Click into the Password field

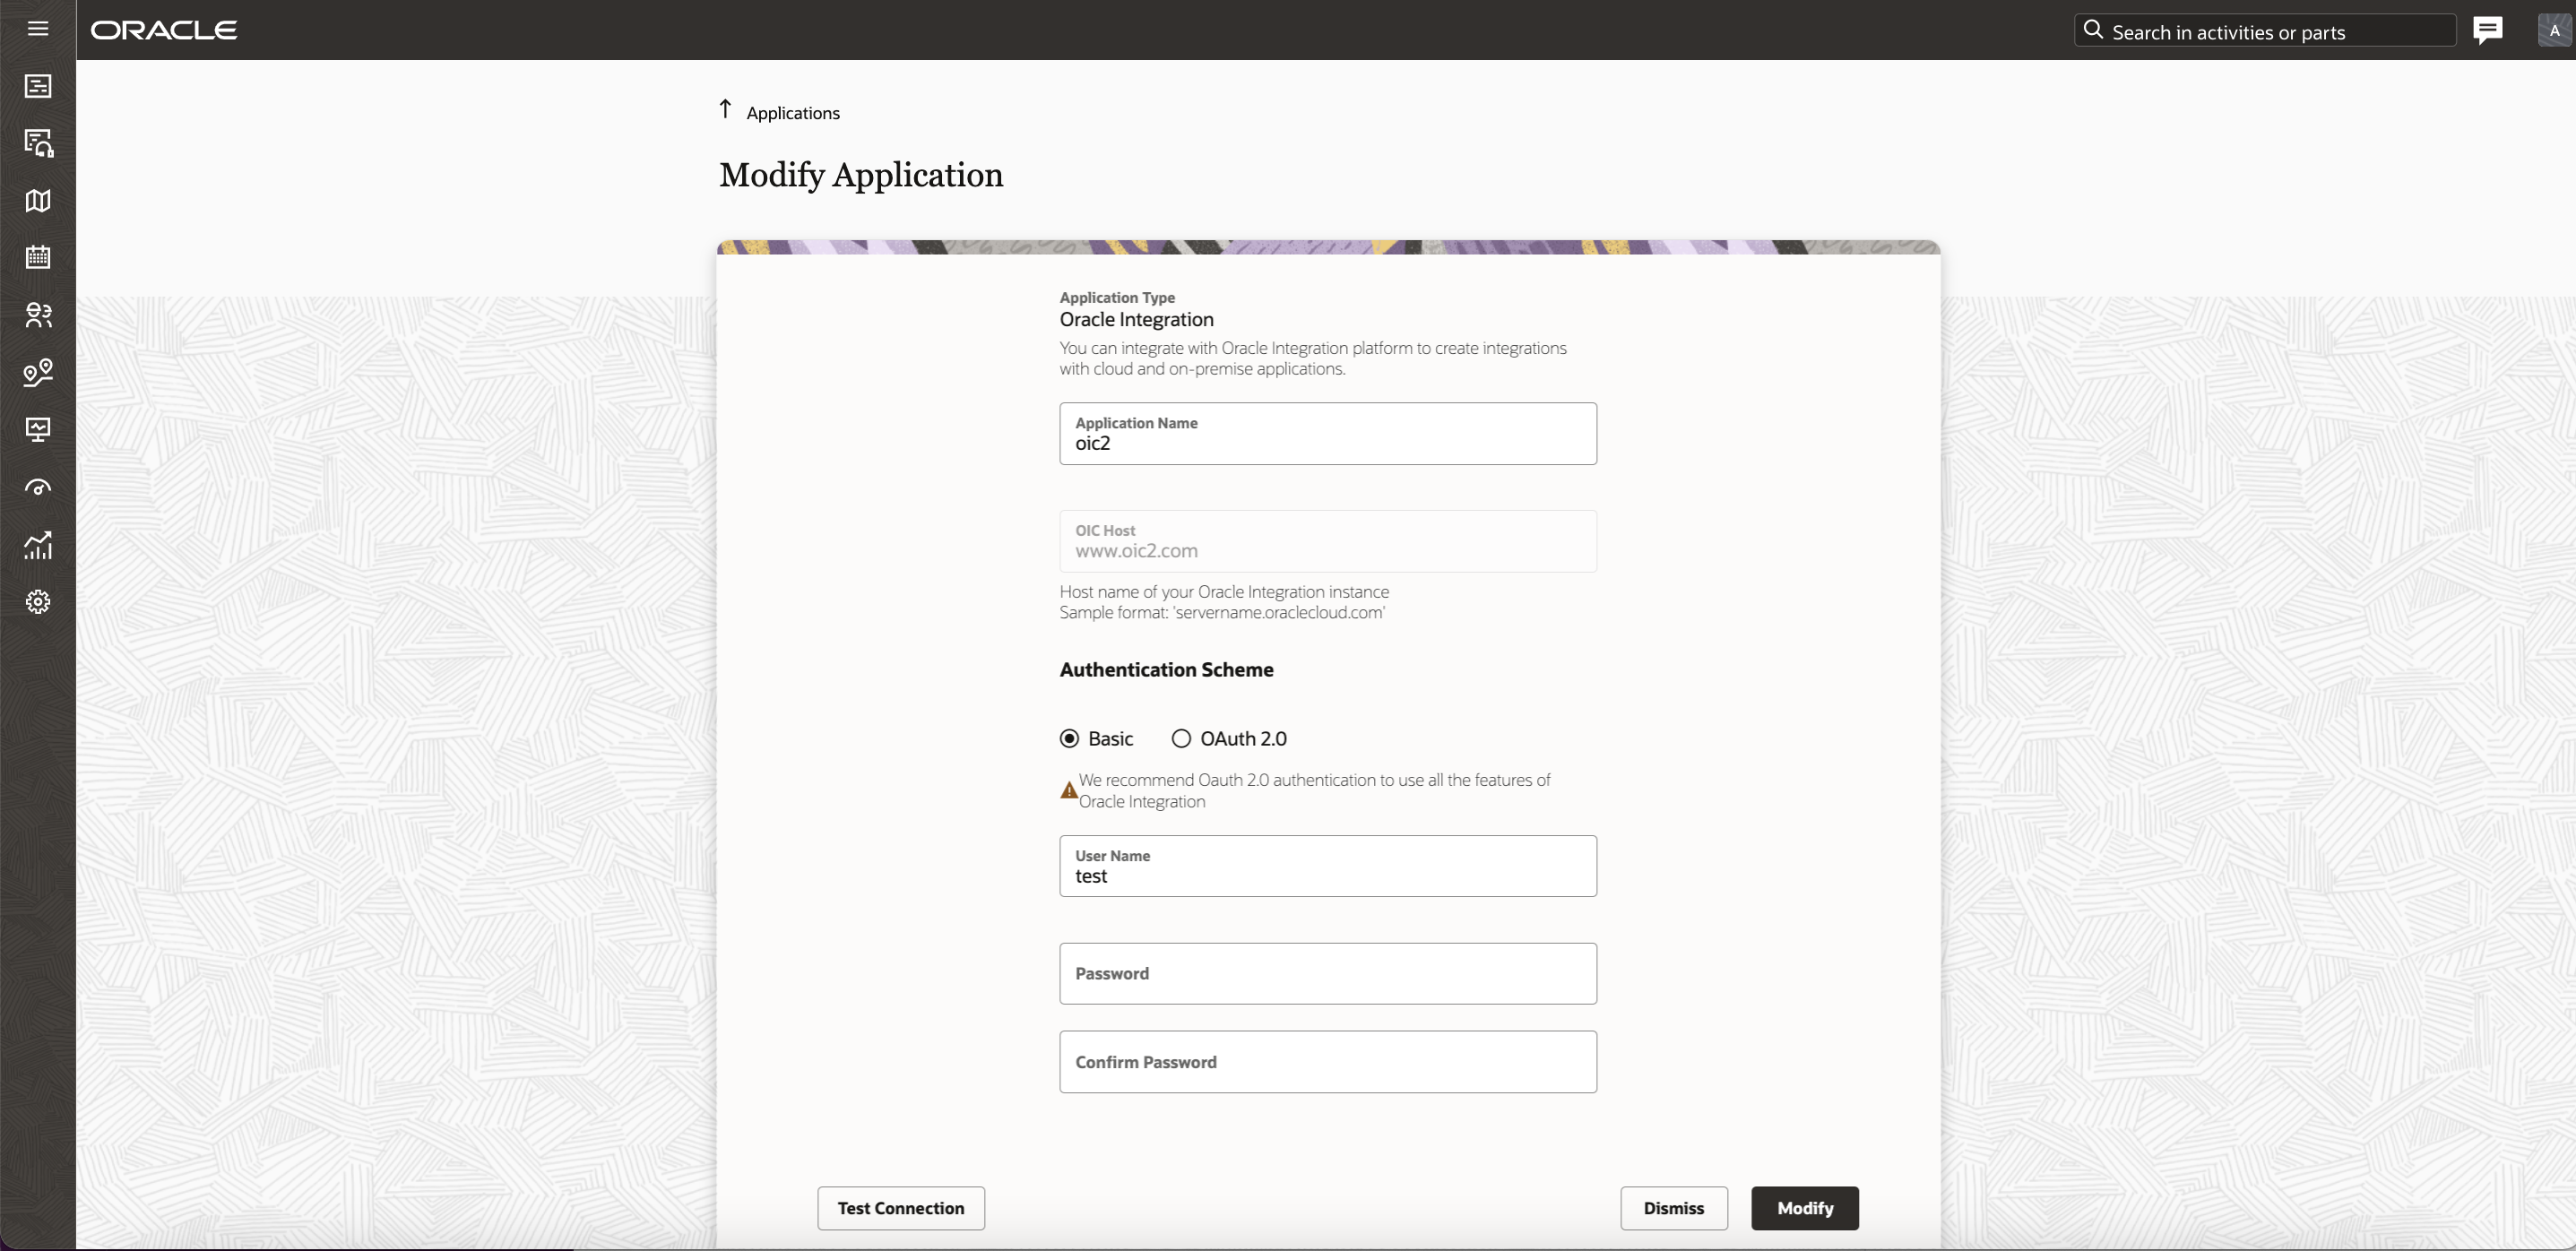point(1327,974)
